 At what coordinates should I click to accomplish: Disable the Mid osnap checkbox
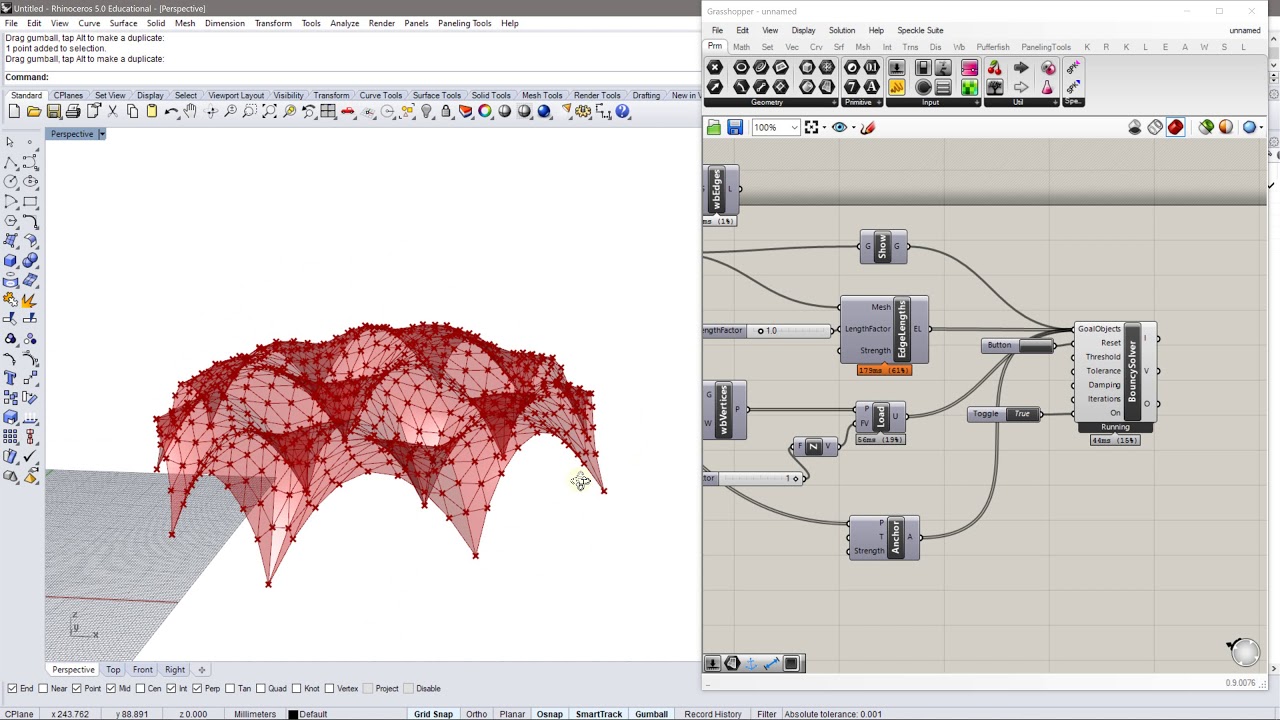pyautogui.click(x=110, y=688)
